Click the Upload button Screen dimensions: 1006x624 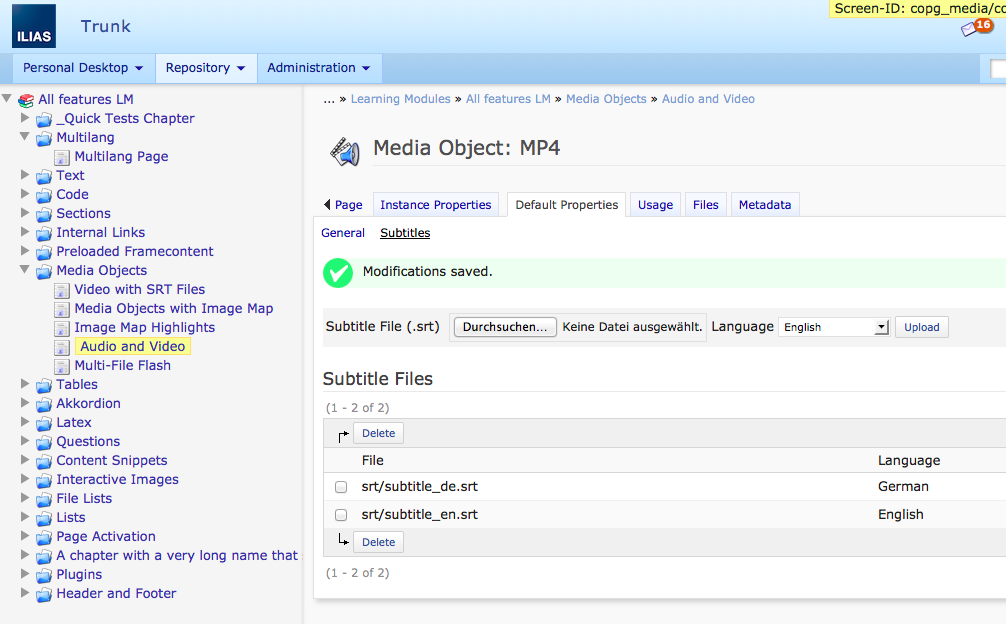tap(921, 327)
